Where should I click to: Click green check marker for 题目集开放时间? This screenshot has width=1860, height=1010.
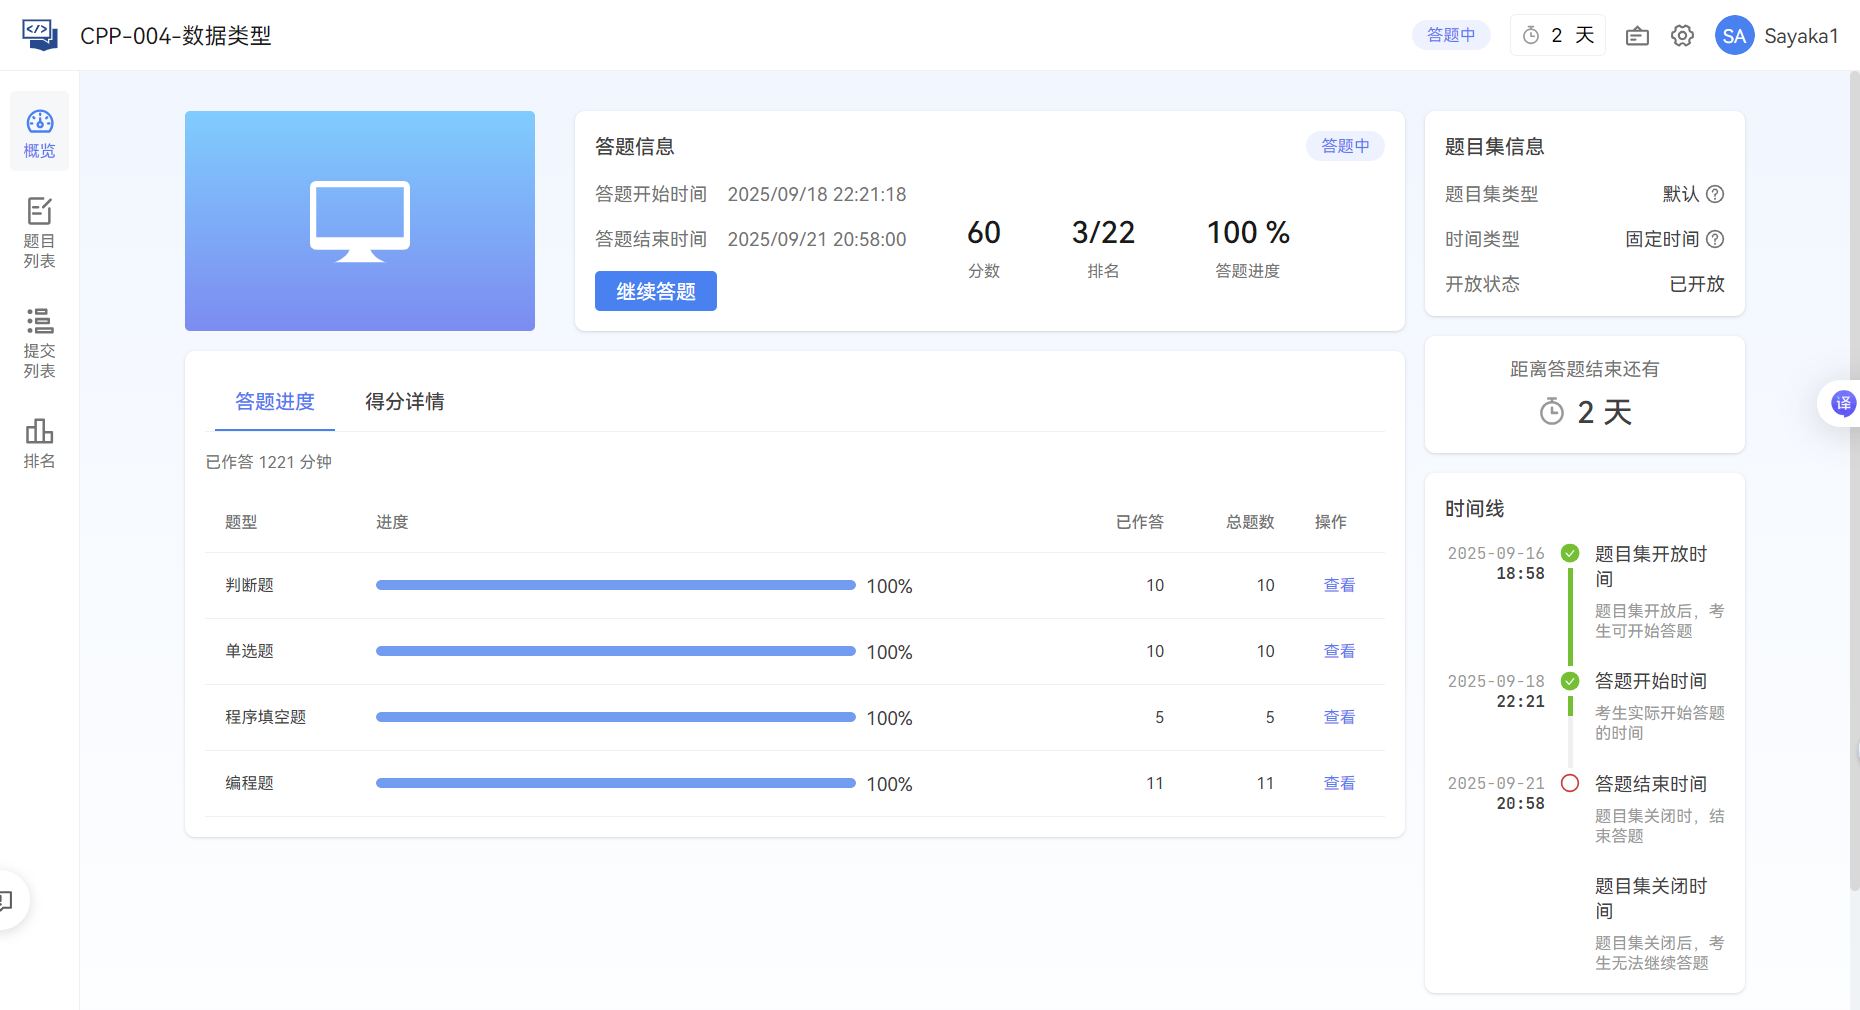tap(1570, 553)
